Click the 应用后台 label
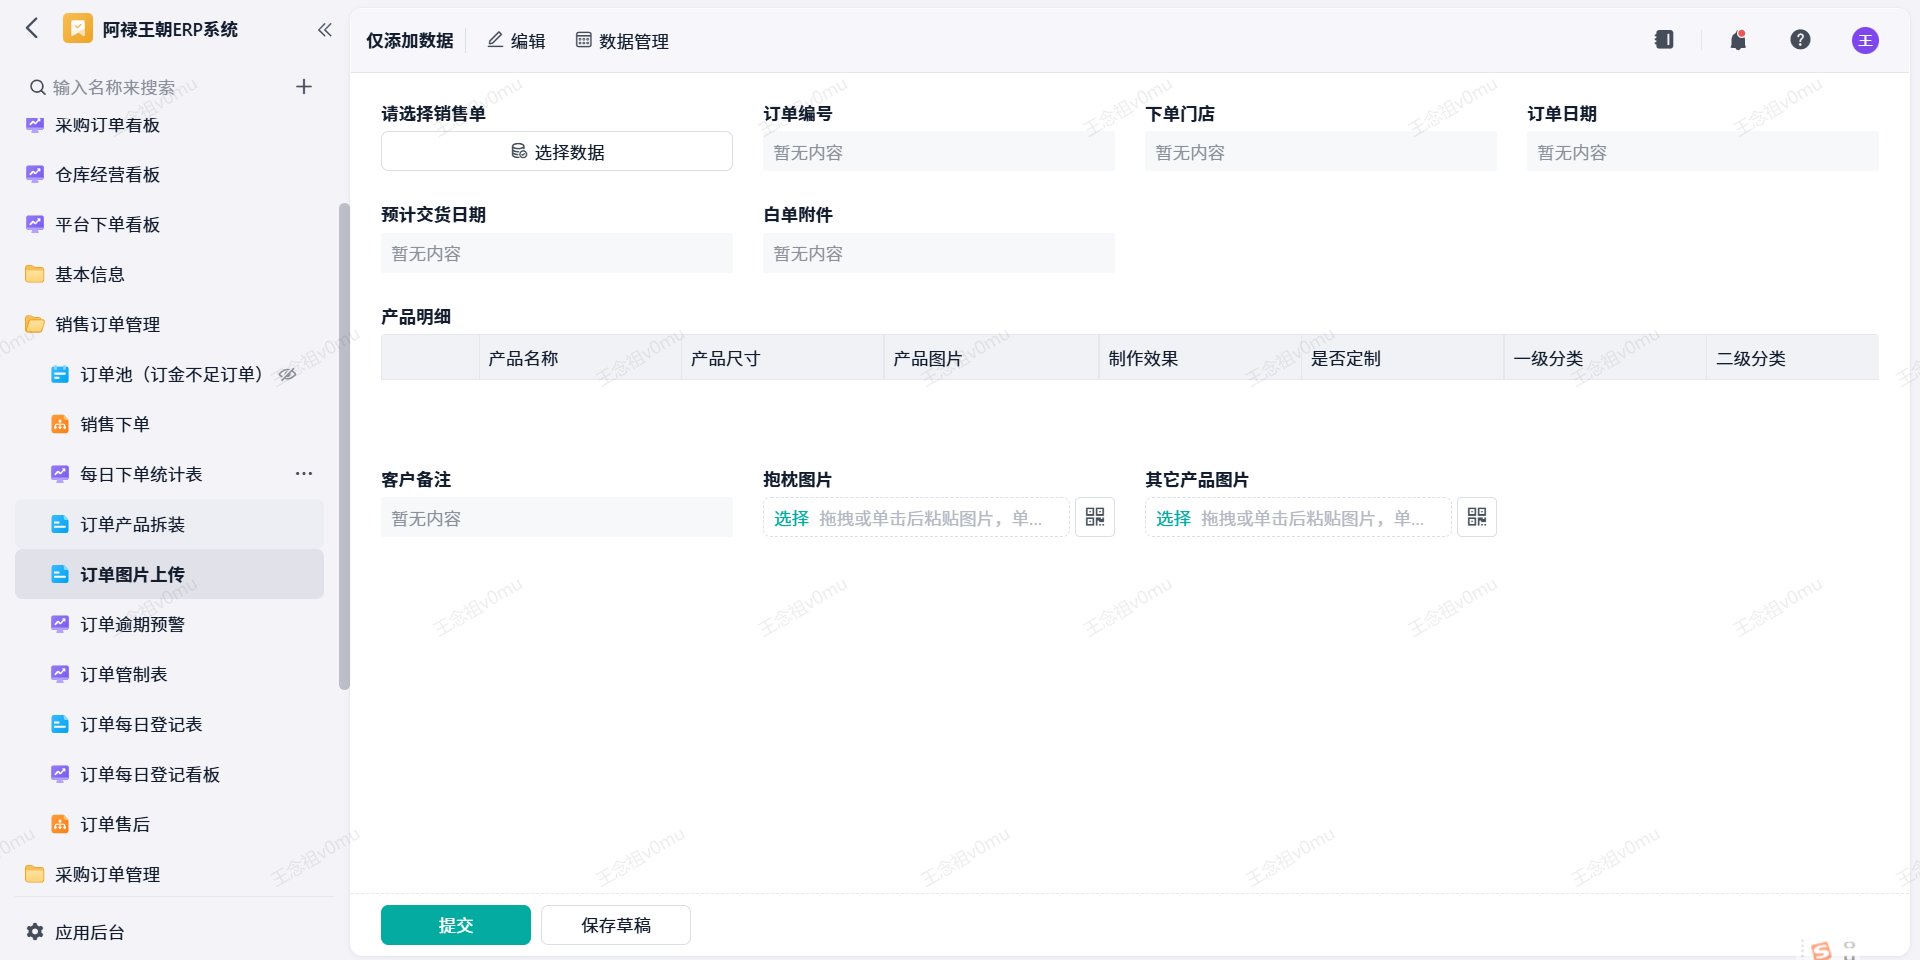Image resolution: width=1920 pixels, height=960 pixels. coord(90,933)
